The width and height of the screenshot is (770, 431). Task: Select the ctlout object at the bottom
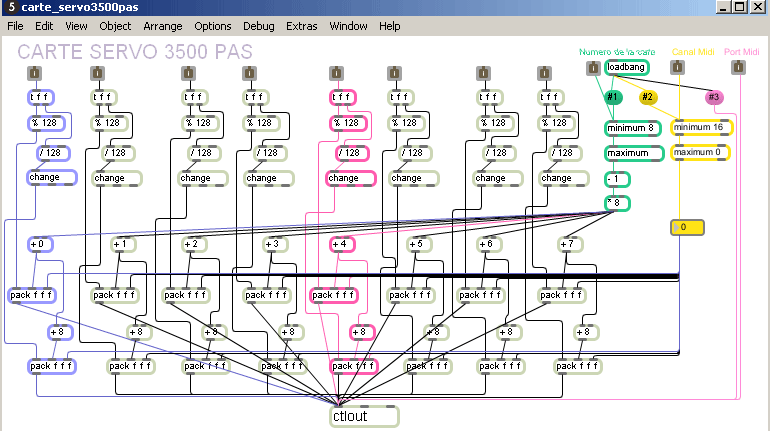pyautogui.click(x=363, y=416)
